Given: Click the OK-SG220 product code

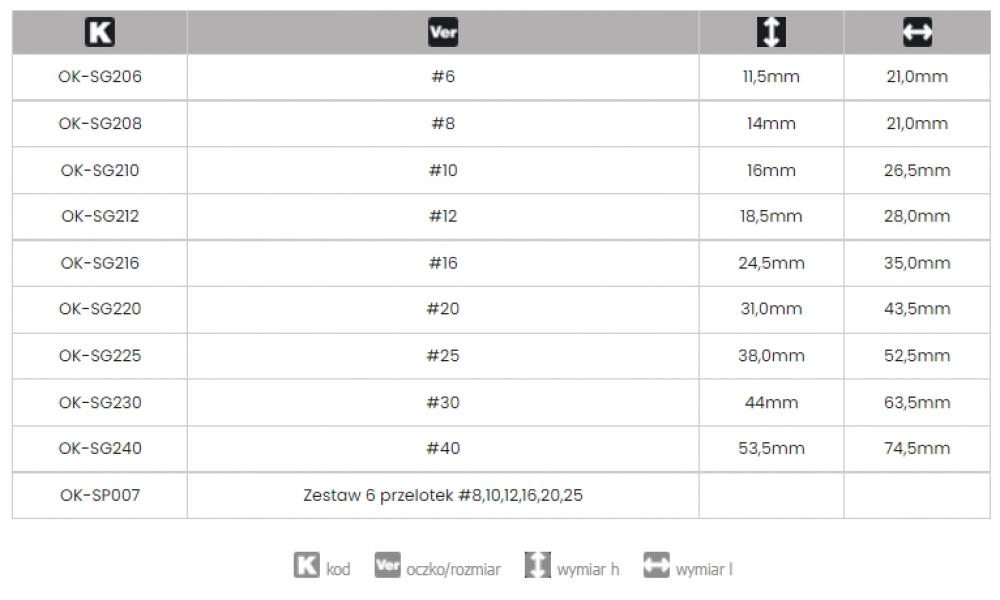Looking at the screenshot, I should tap(100, 309).
